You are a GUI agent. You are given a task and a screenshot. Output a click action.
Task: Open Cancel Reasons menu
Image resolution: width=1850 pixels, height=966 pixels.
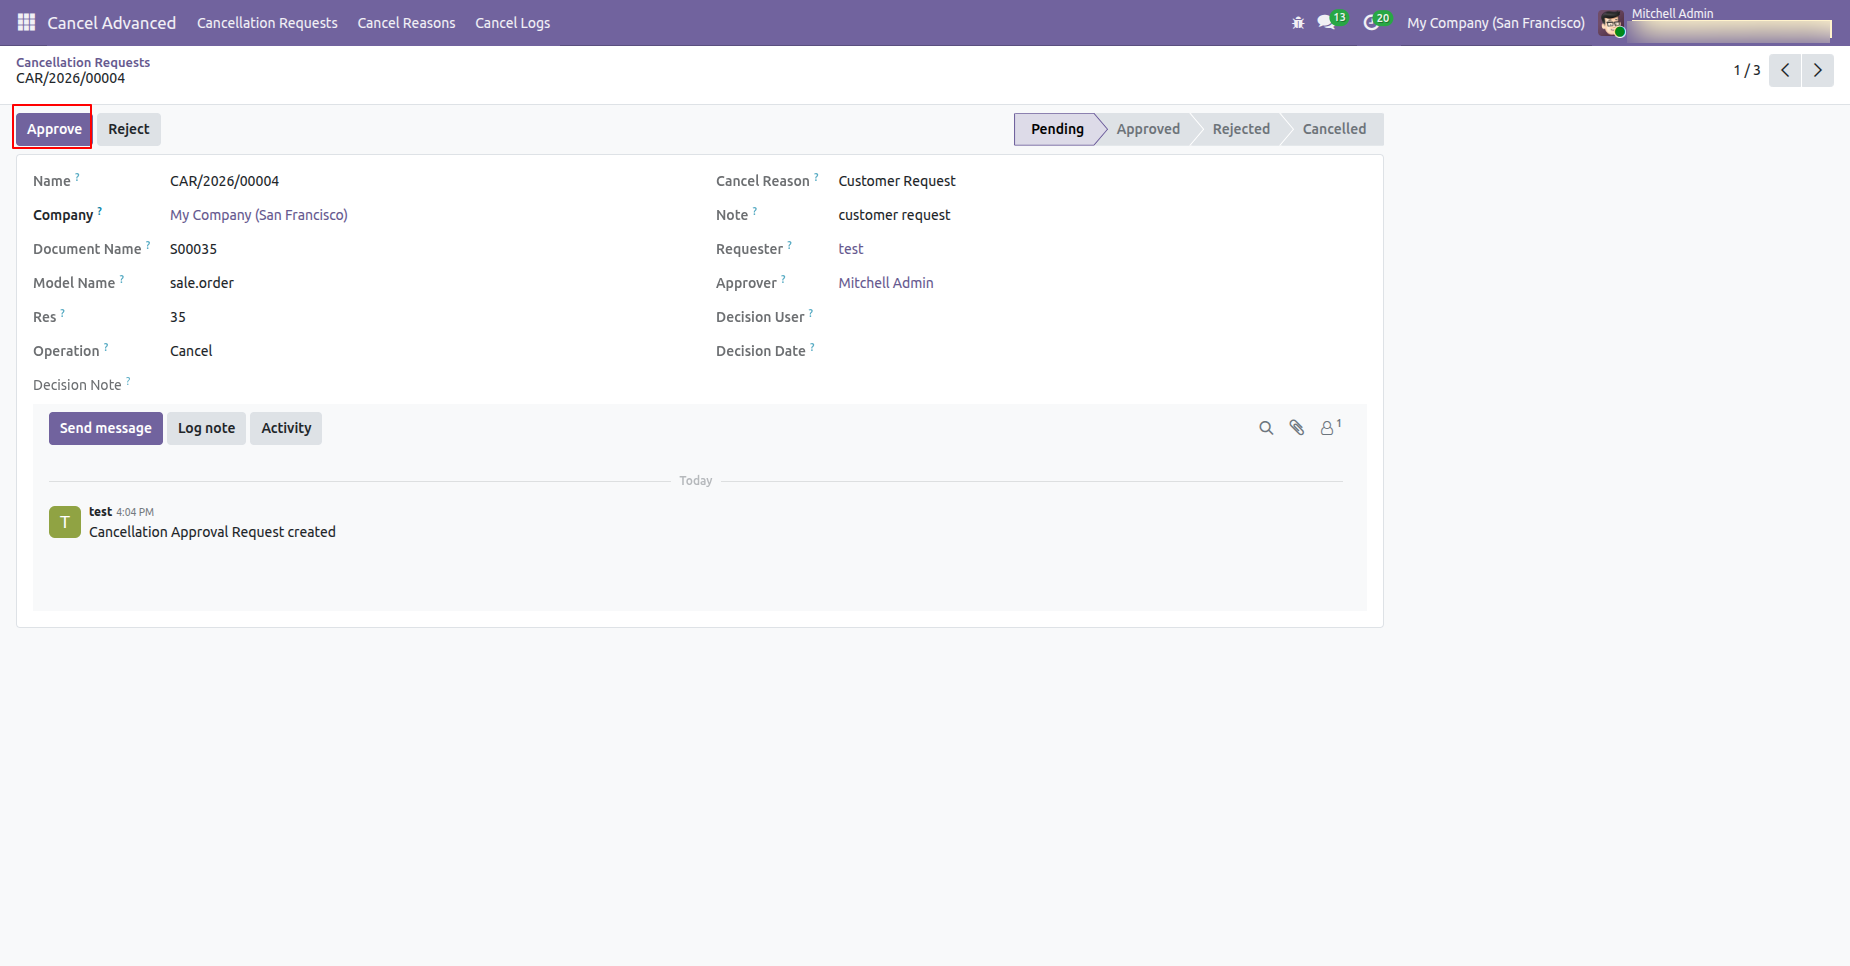click(x=406, y=23)
